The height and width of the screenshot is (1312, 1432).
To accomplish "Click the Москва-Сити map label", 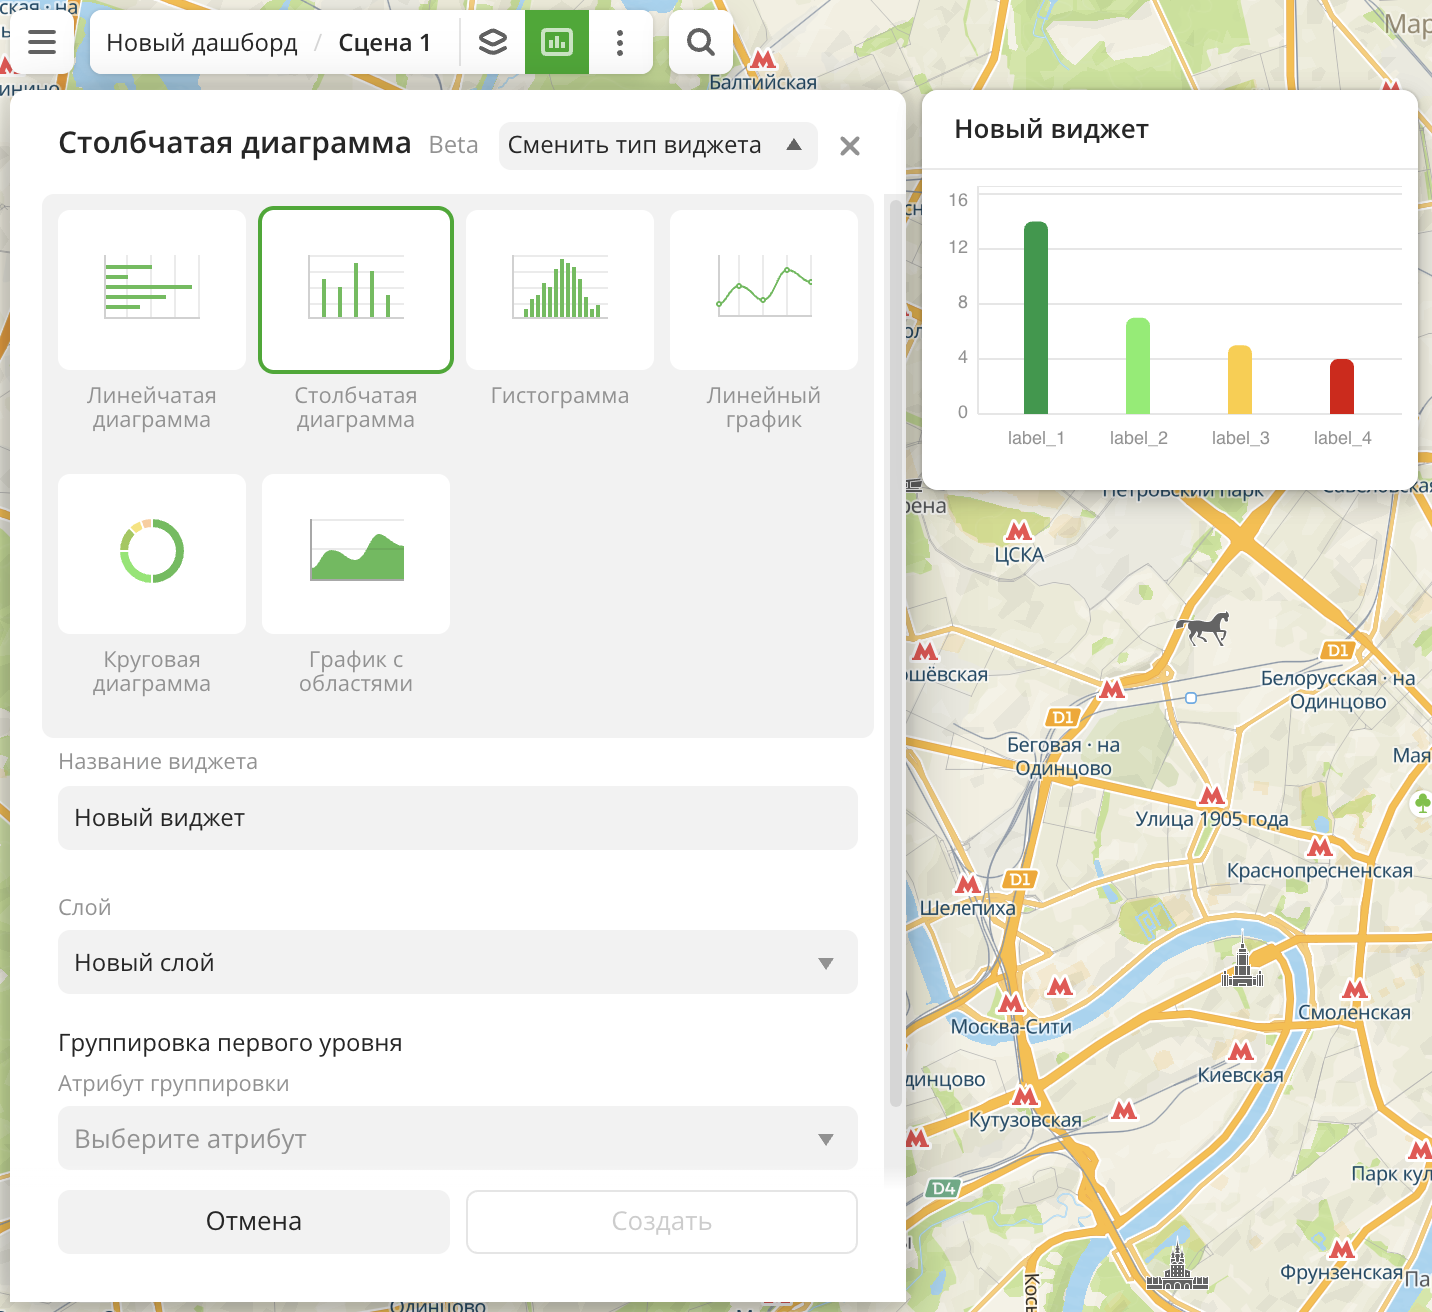I will point(1011,1027).
